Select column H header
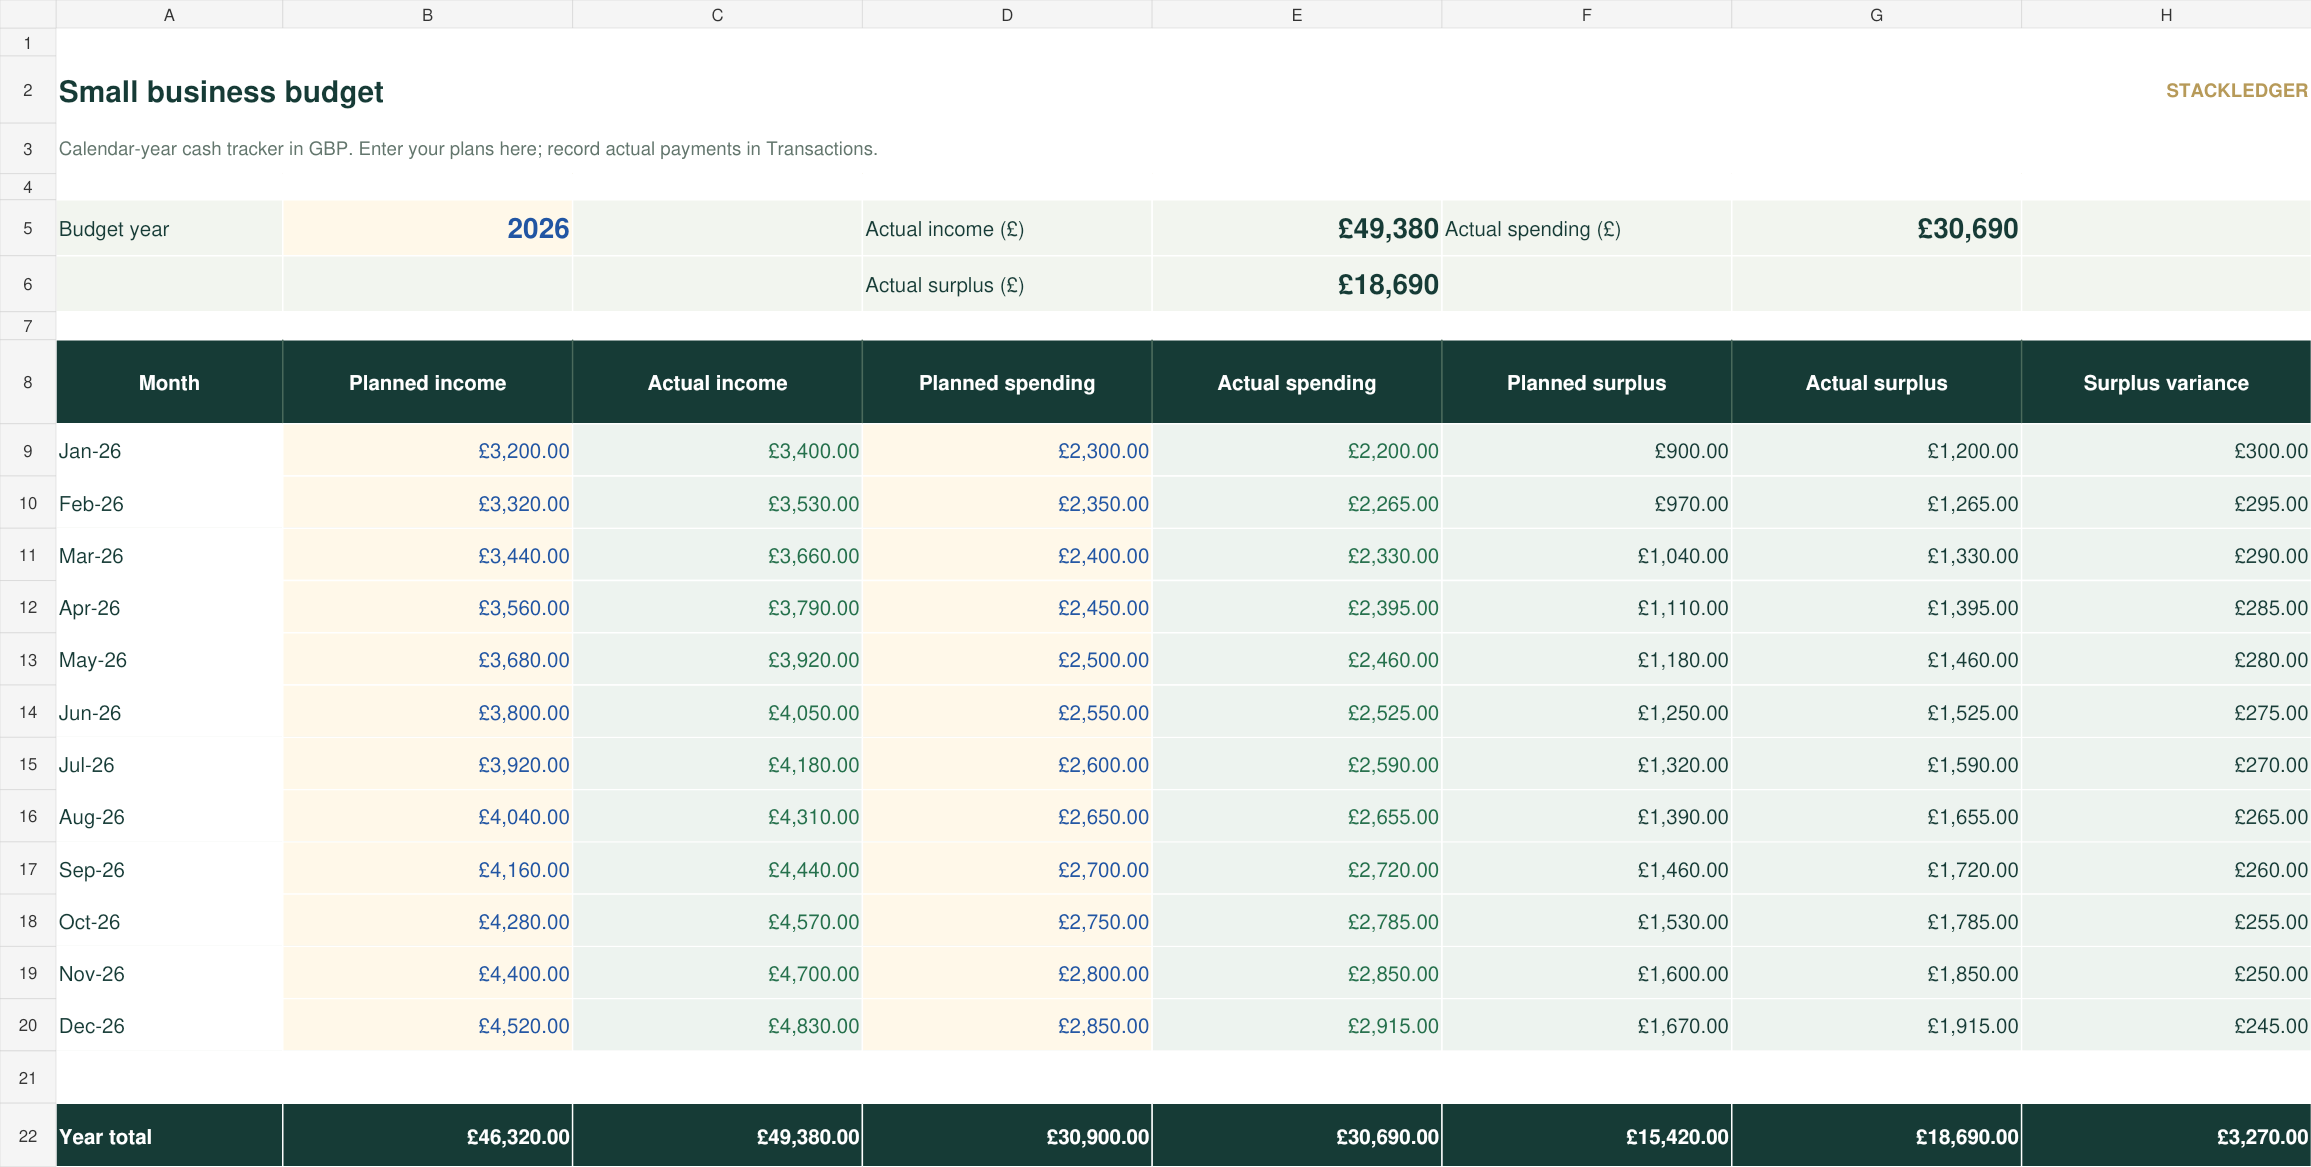 coord(2166,15)
